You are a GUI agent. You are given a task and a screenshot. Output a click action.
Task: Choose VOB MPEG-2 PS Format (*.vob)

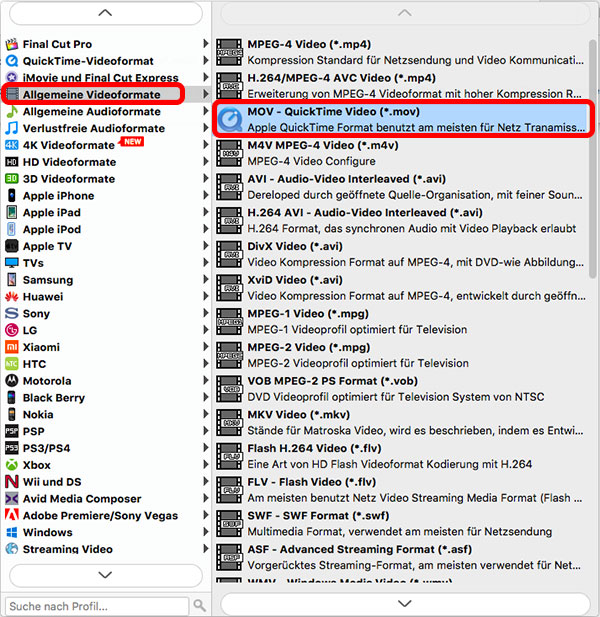point(401,389)
